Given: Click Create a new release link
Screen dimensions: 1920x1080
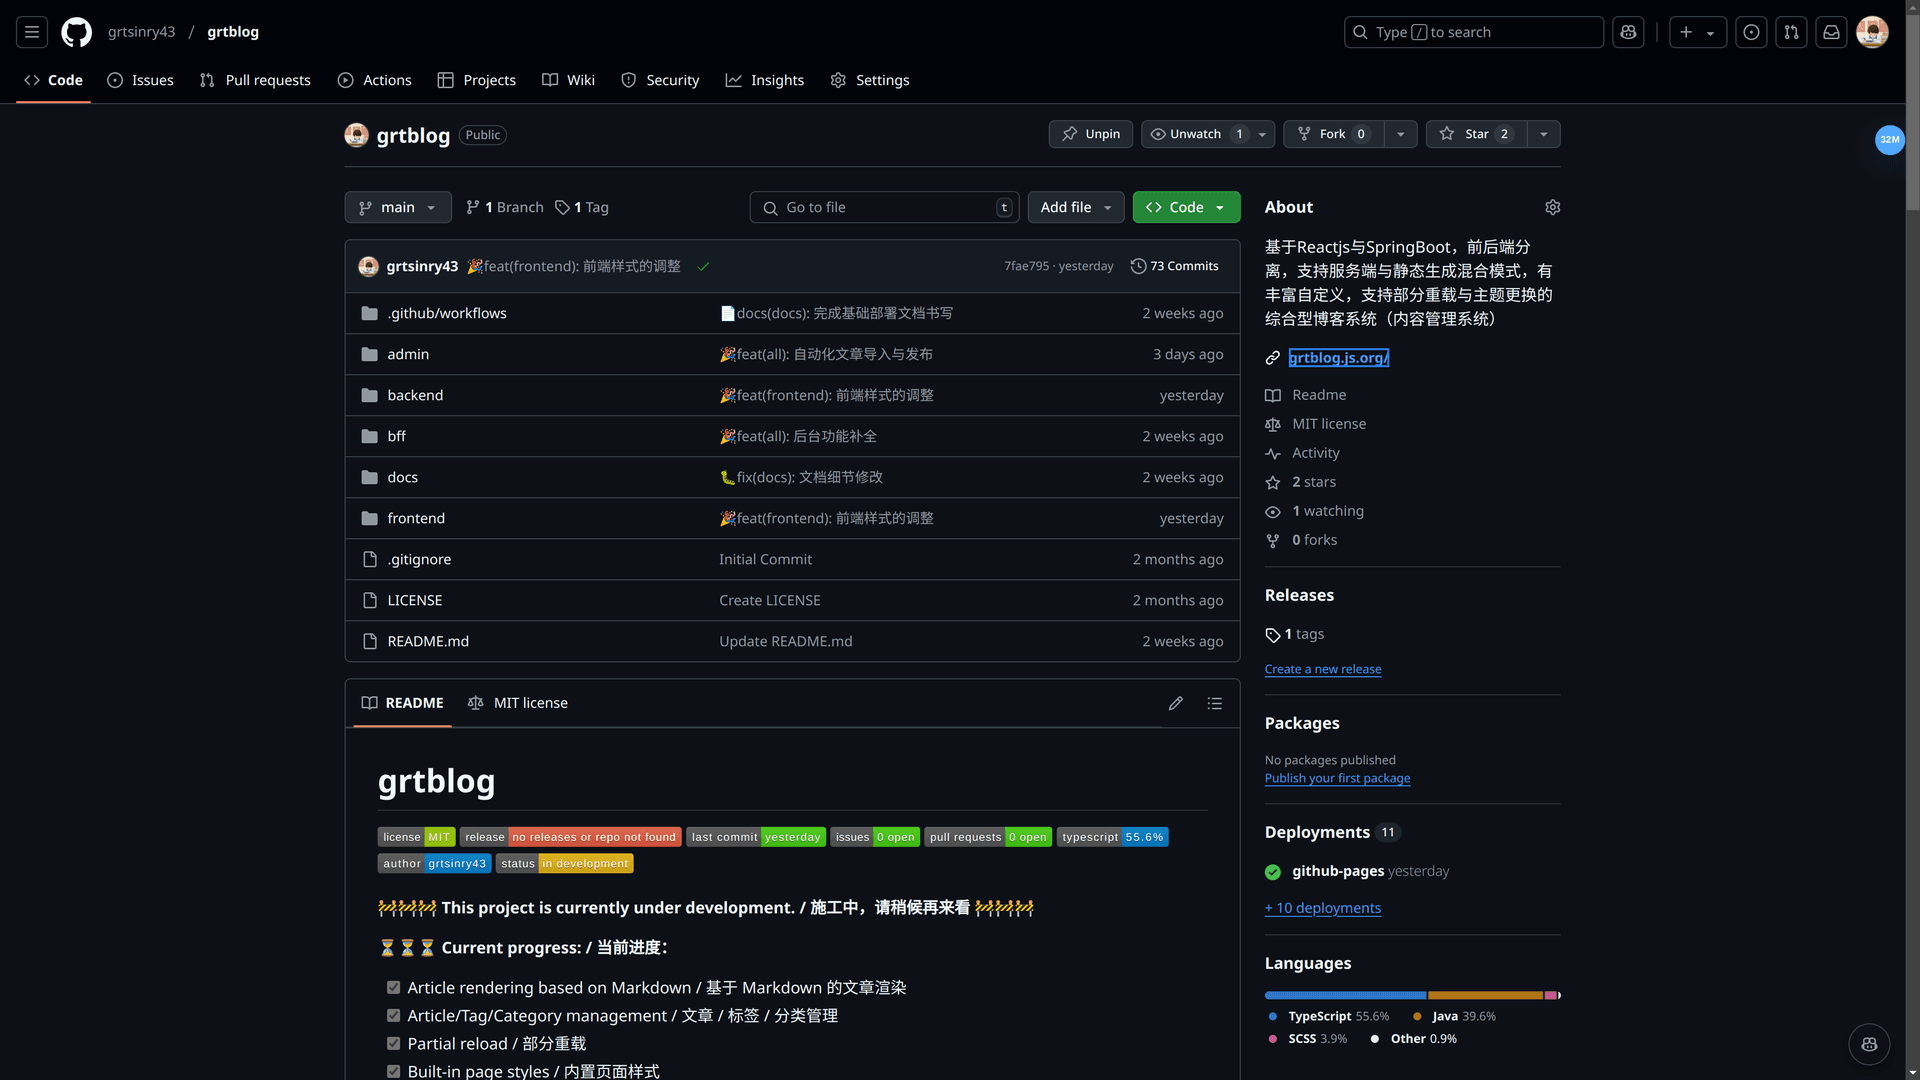Looking at the screenshot, I should coord(1322,669).
